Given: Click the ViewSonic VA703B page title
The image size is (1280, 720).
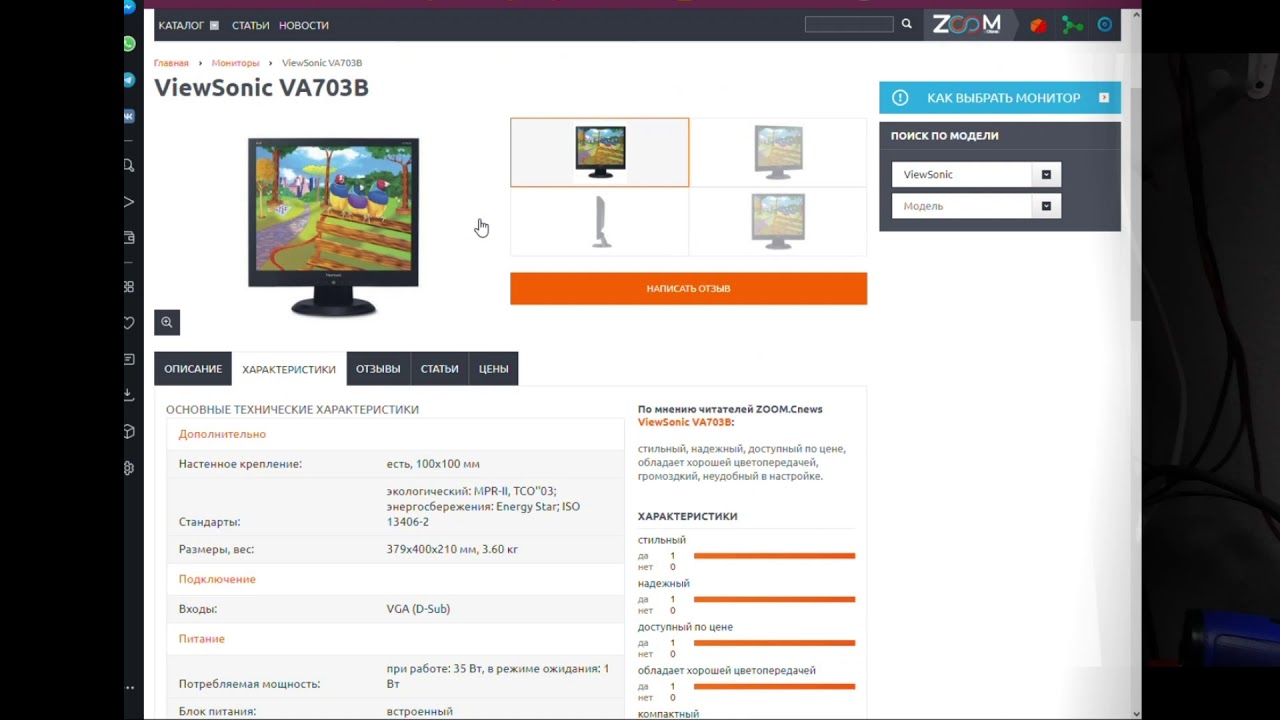Looking at the screenshot, I should (x=261, y=87).
